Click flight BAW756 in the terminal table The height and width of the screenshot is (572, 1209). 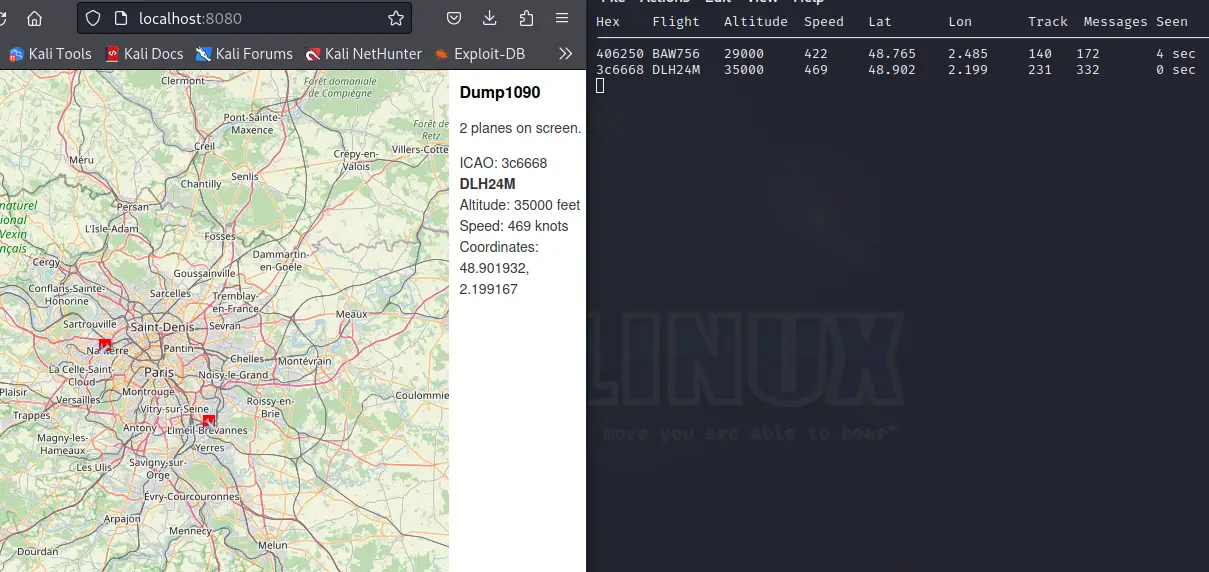coord(676,54)
